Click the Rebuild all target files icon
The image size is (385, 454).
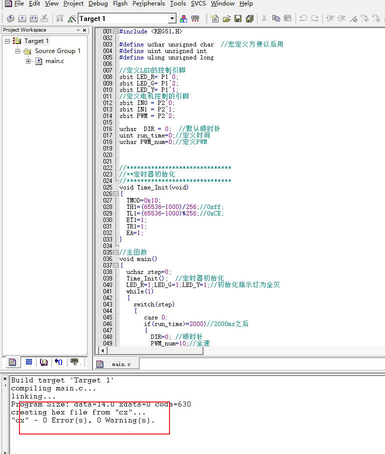[34, 19]
